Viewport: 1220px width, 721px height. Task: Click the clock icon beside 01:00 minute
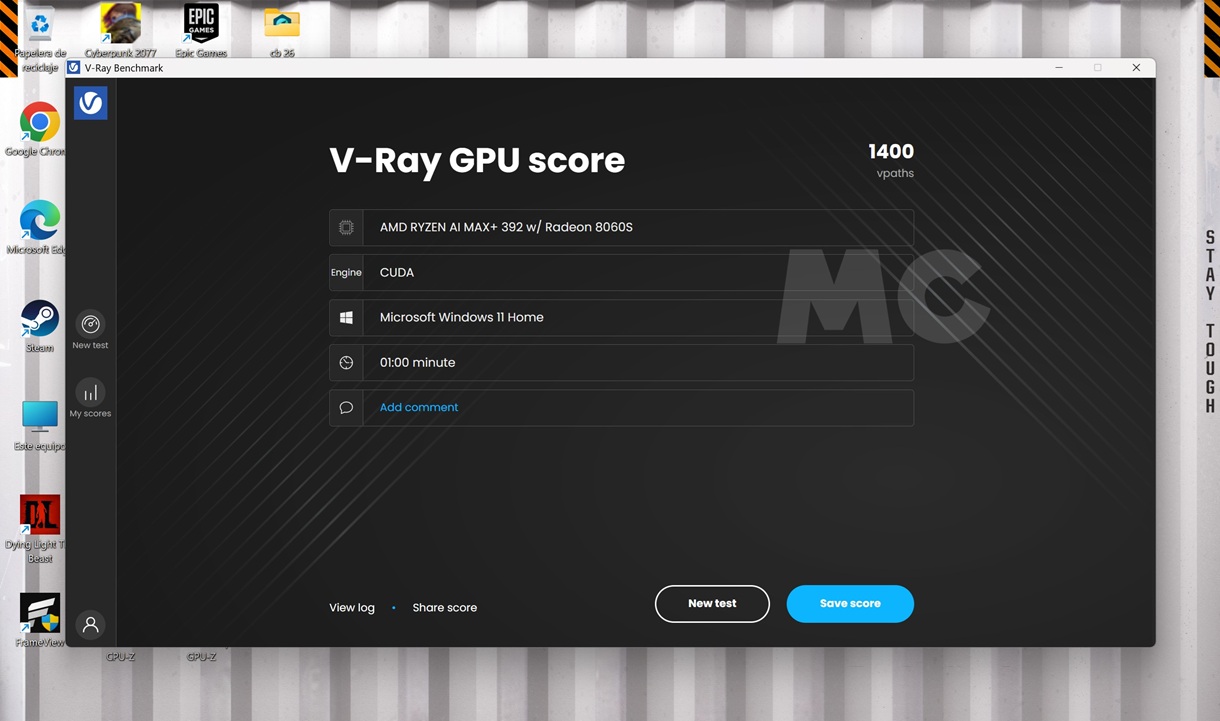point(346,362)
